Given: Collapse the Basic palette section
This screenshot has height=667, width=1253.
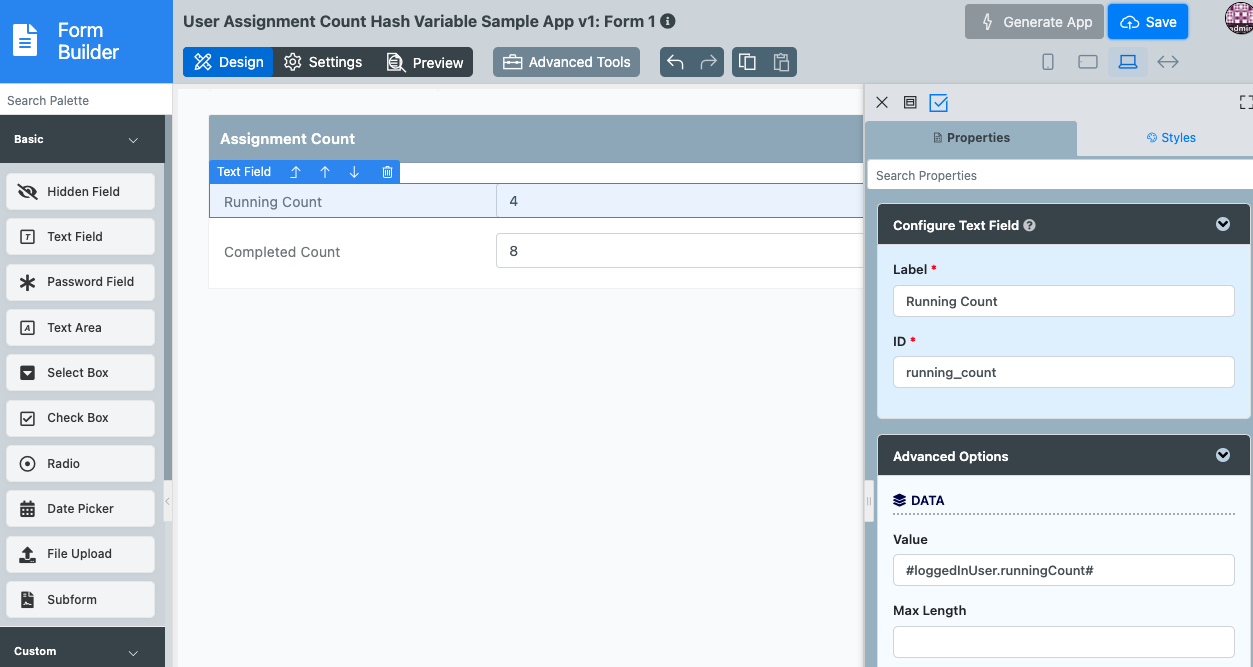Looking at the screenshot, I should [133, 140].
